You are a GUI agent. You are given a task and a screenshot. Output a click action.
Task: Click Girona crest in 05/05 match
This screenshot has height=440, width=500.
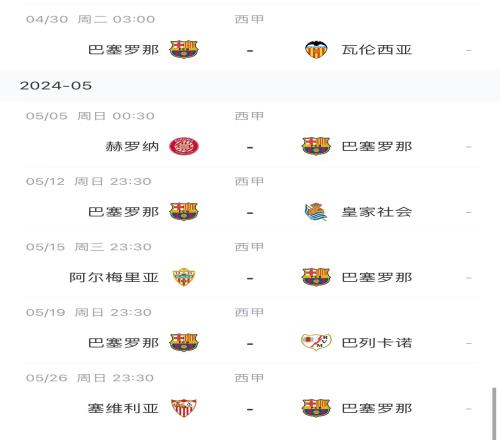point(184,146)
